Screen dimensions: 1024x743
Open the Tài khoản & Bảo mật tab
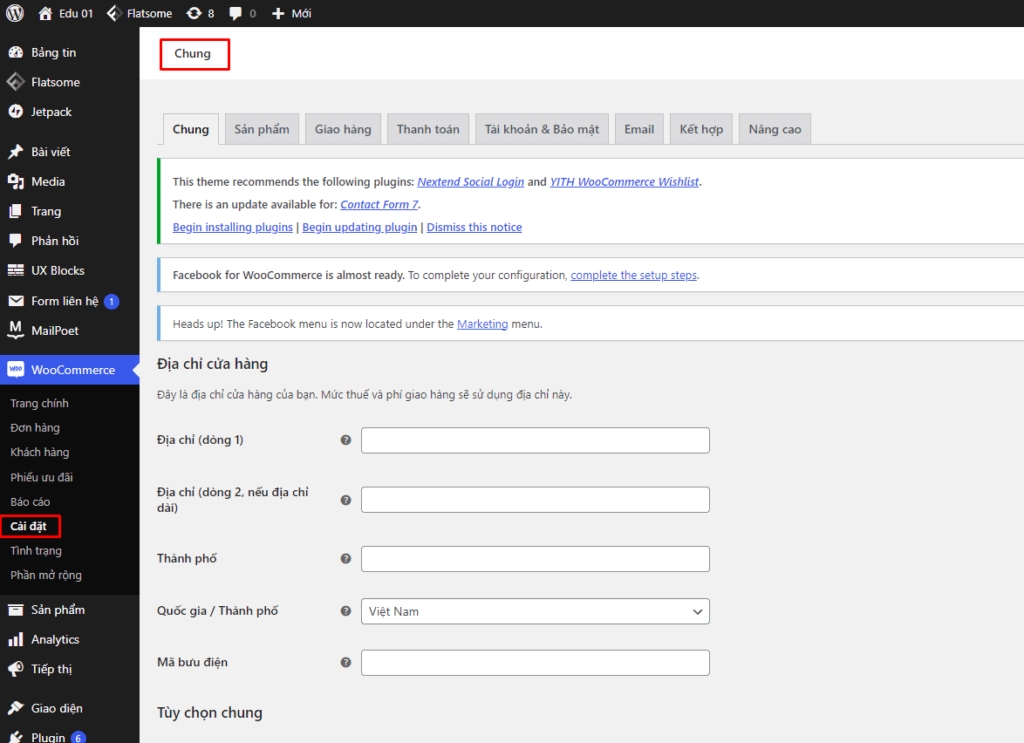[x=542, y=129]
